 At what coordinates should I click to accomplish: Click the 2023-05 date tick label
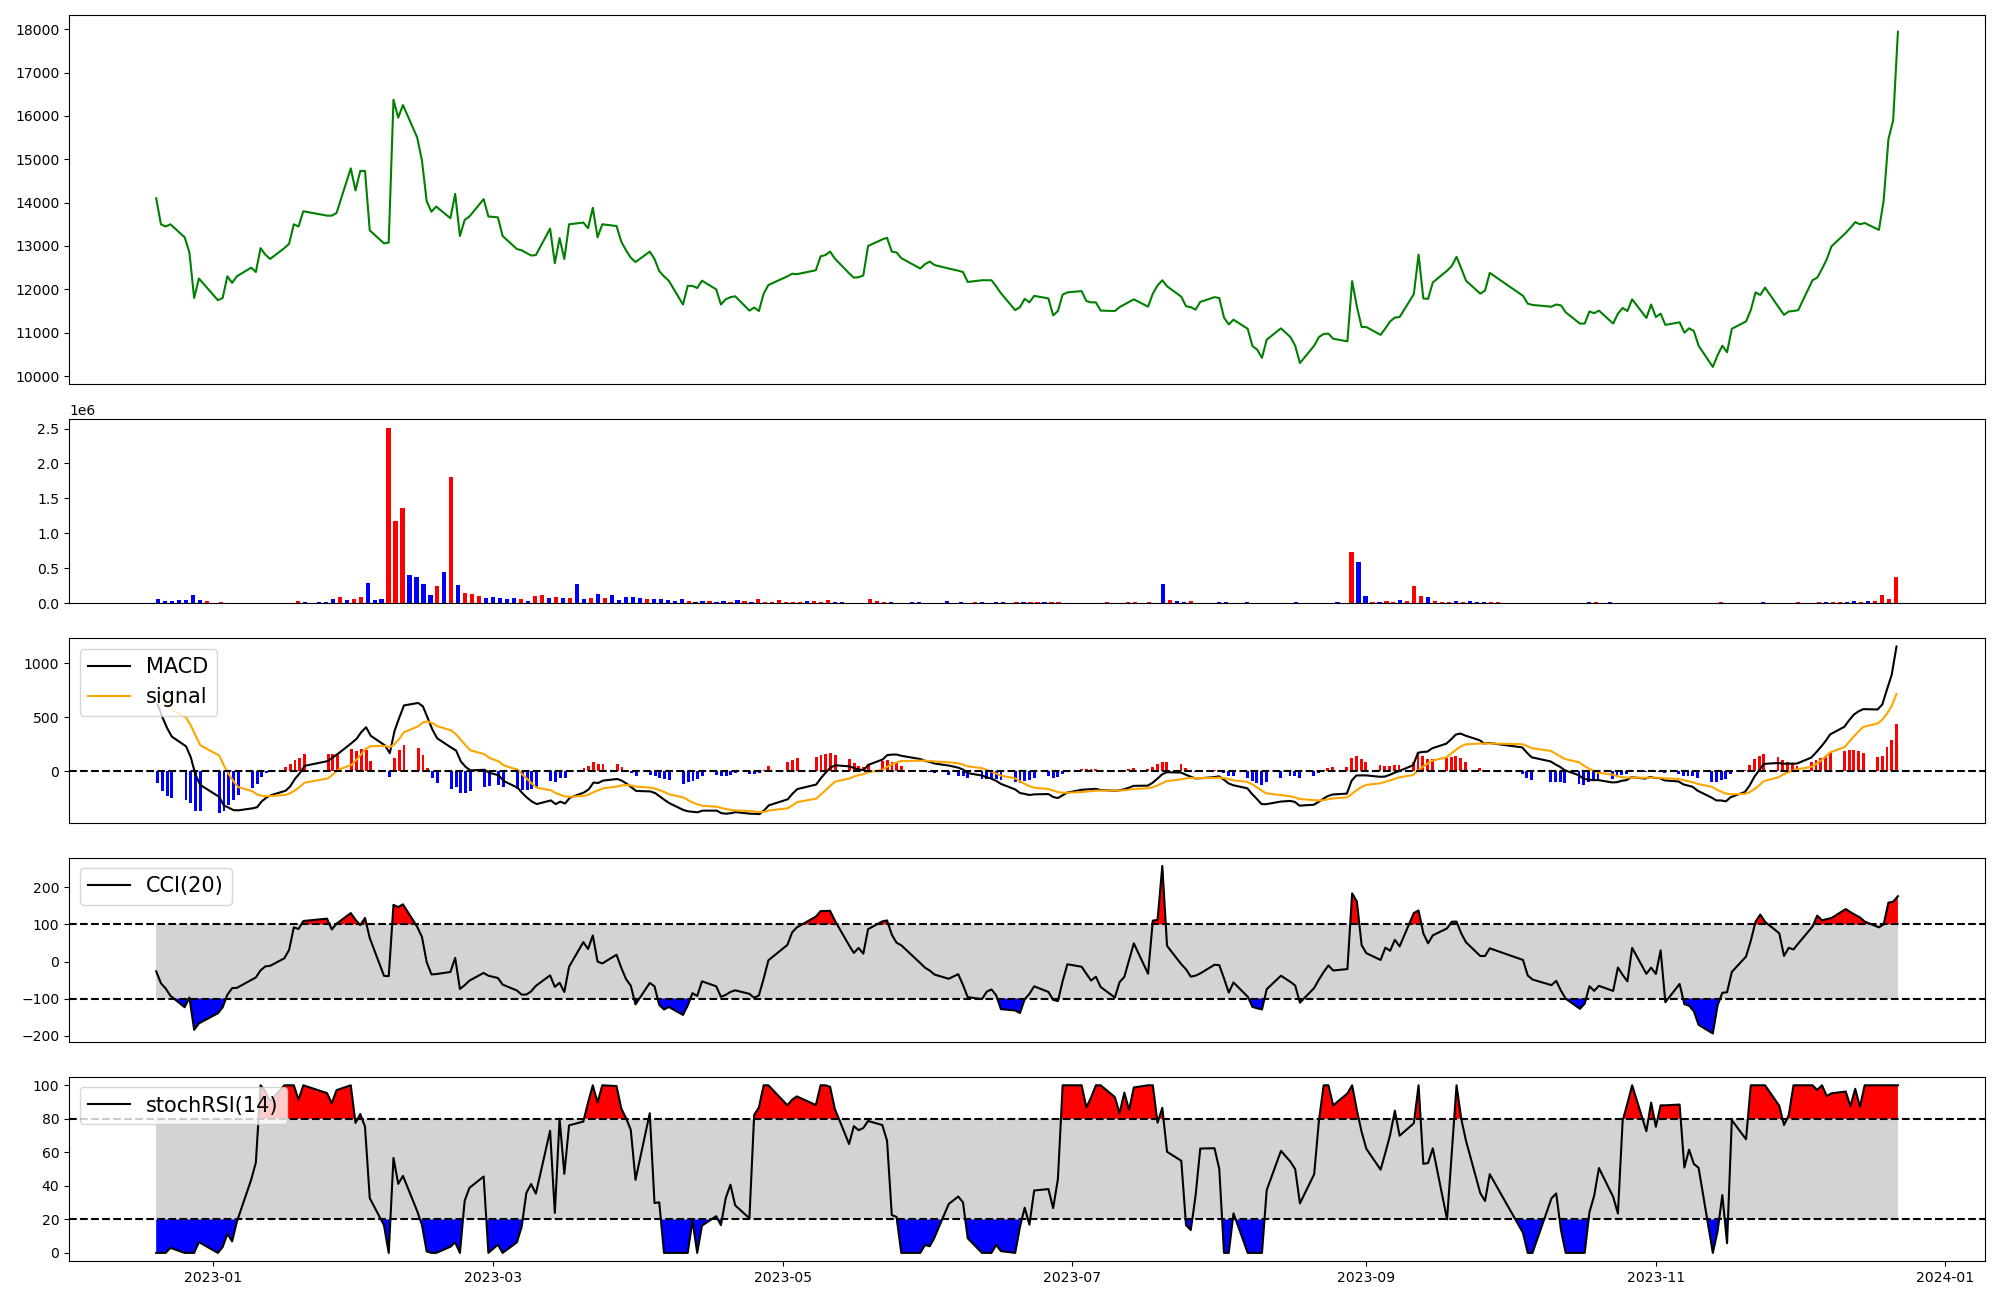coord(782,1277)
